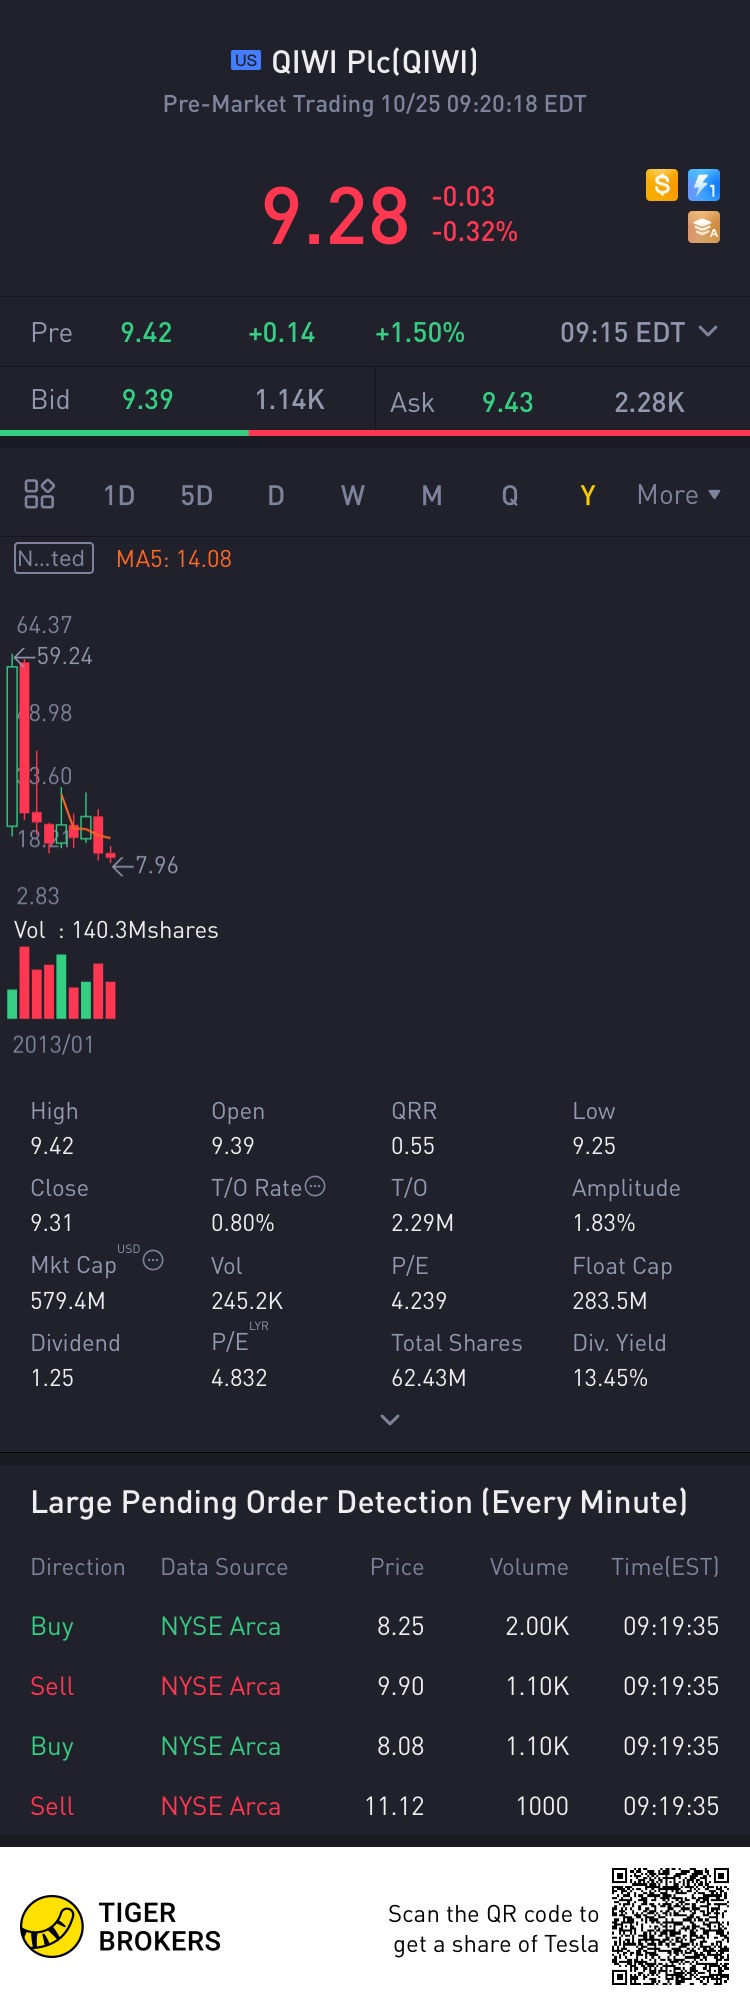Image resolution: width=750 pixels, height=2007 pixels.
Task: Tap the blue lightning bolt icon
Action: coord(704,185)
